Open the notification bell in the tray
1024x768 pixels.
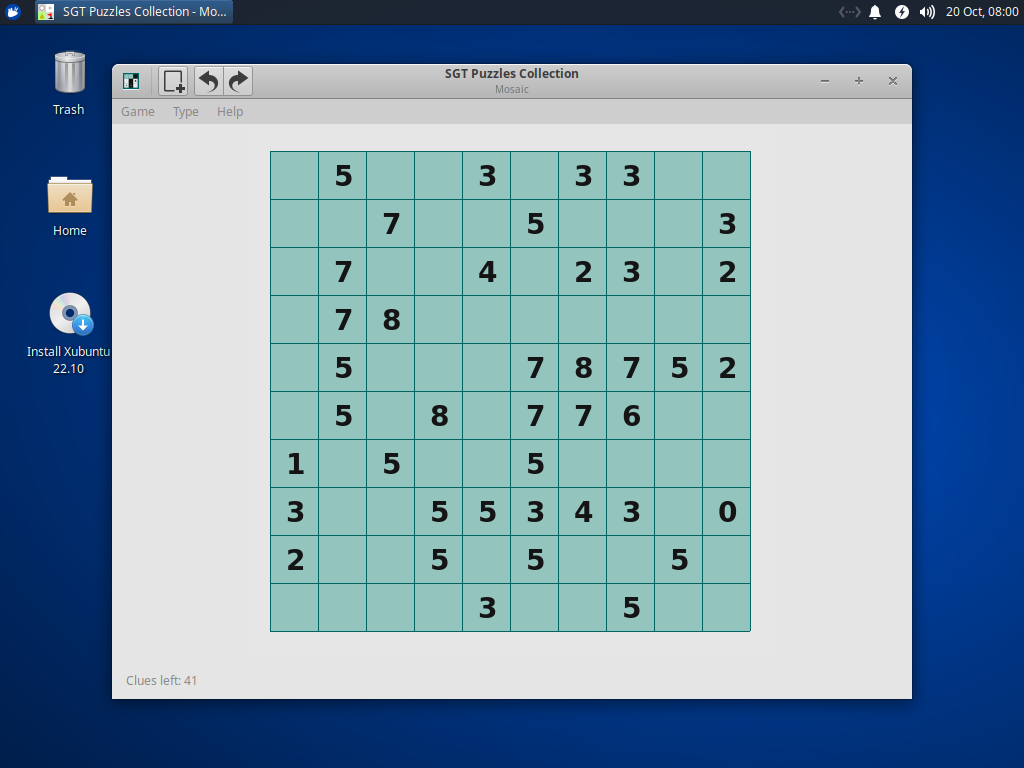[876, 12]
